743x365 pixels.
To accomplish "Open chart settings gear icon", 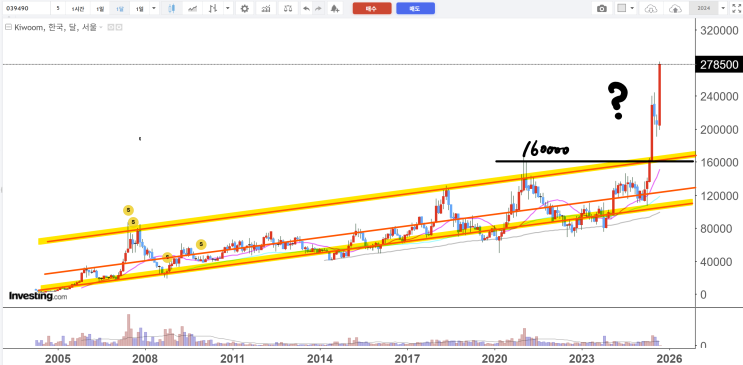I will click(x=245, y=9).
